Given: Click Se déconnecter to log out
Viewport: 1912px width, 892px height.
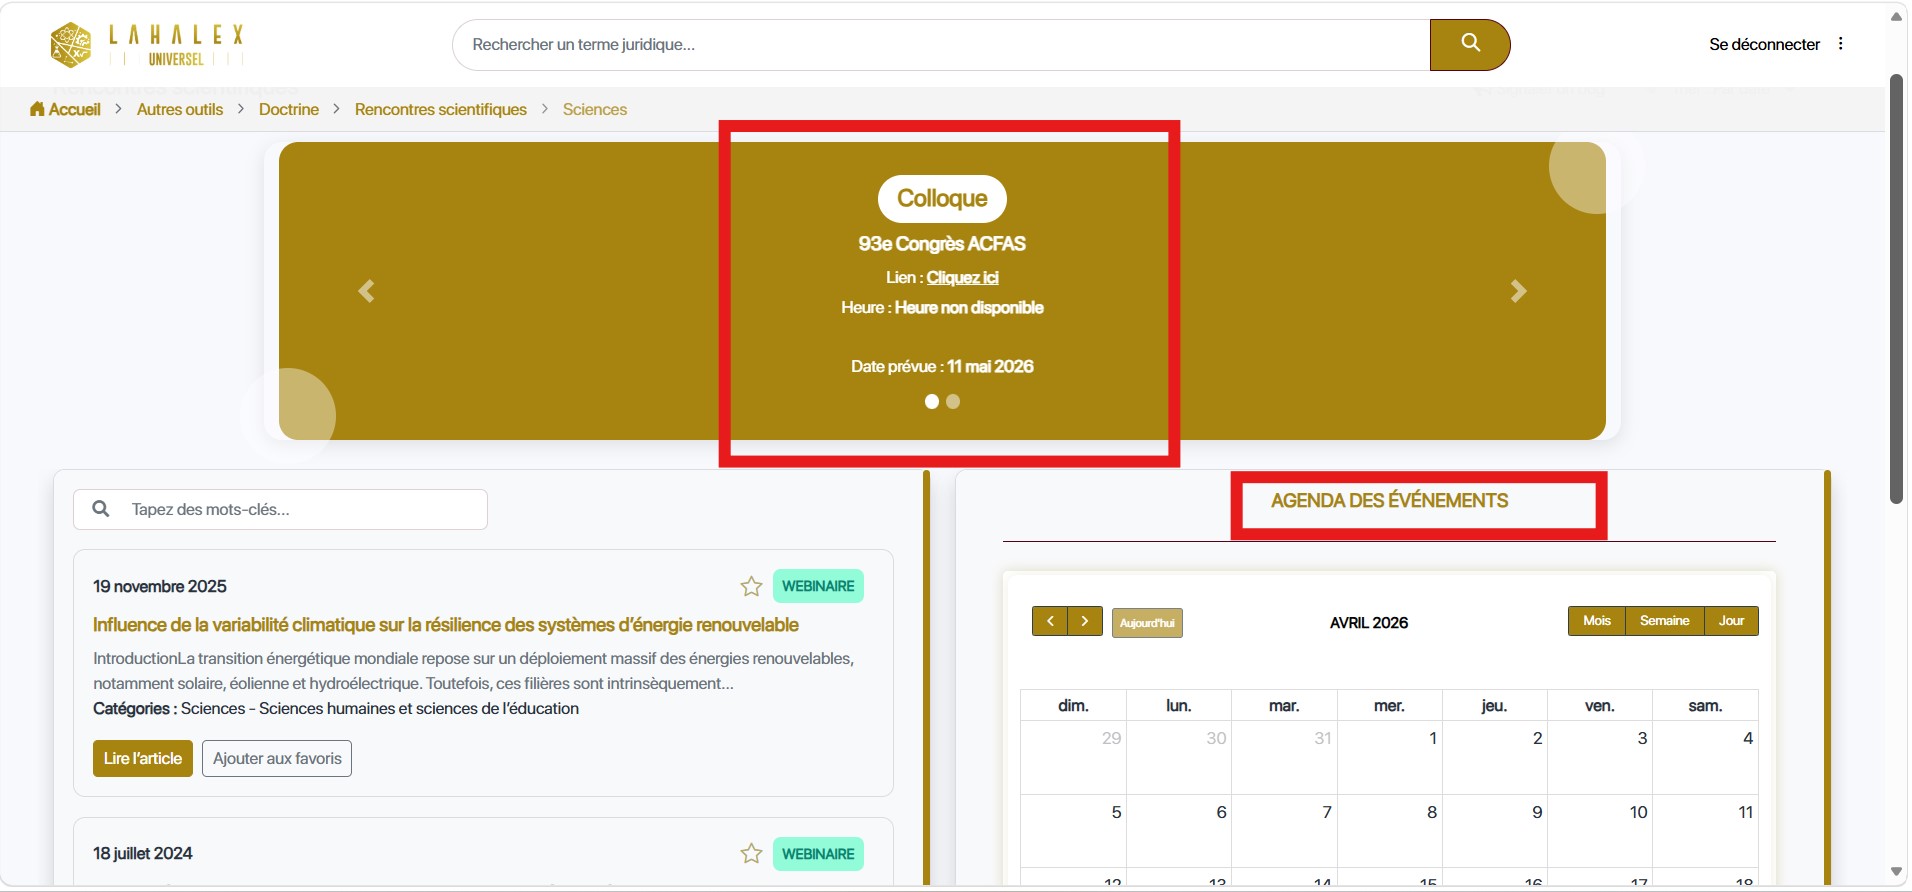Looking at the screenshot, I should (x=1764, y=44).
